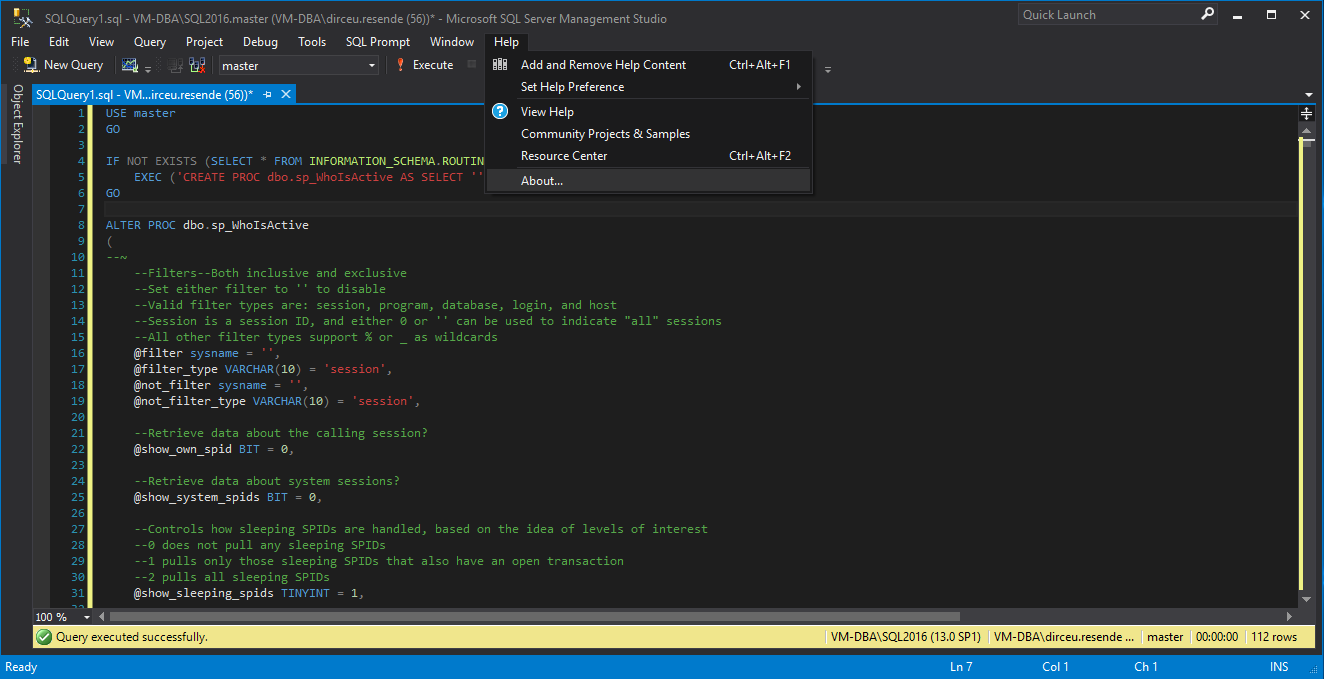
Task: Close the SQLQuery1.sql tab
Action: click(x=285, y=94)
